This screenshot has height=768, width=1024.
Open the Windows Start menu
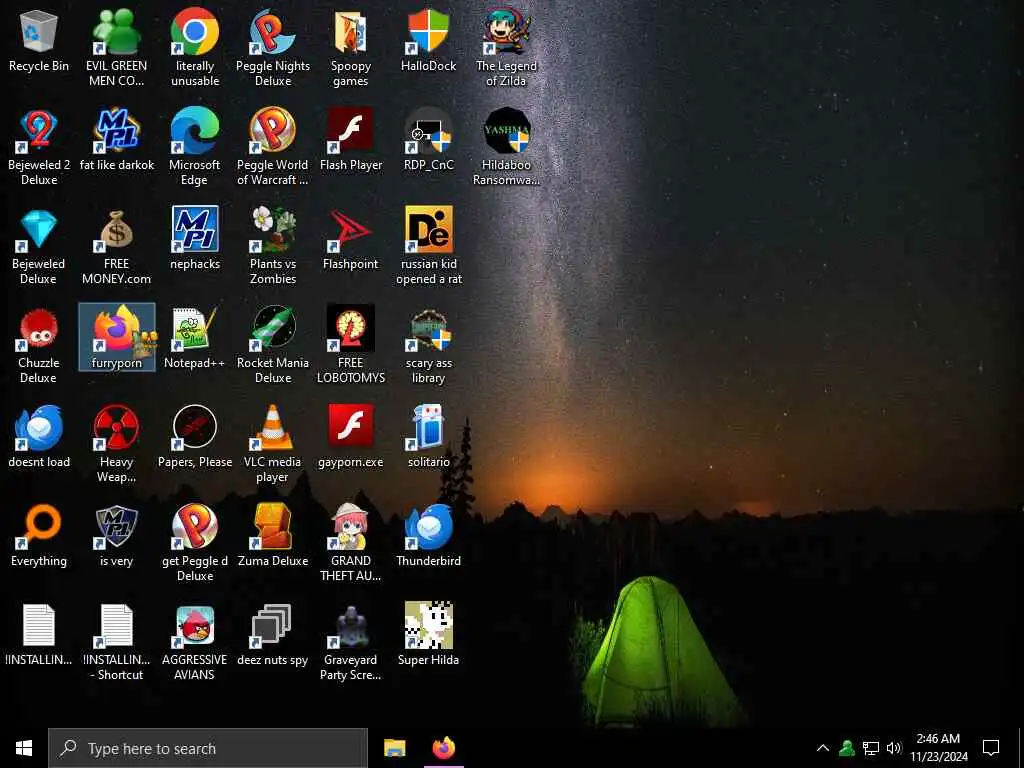click(x=24, y=748)
